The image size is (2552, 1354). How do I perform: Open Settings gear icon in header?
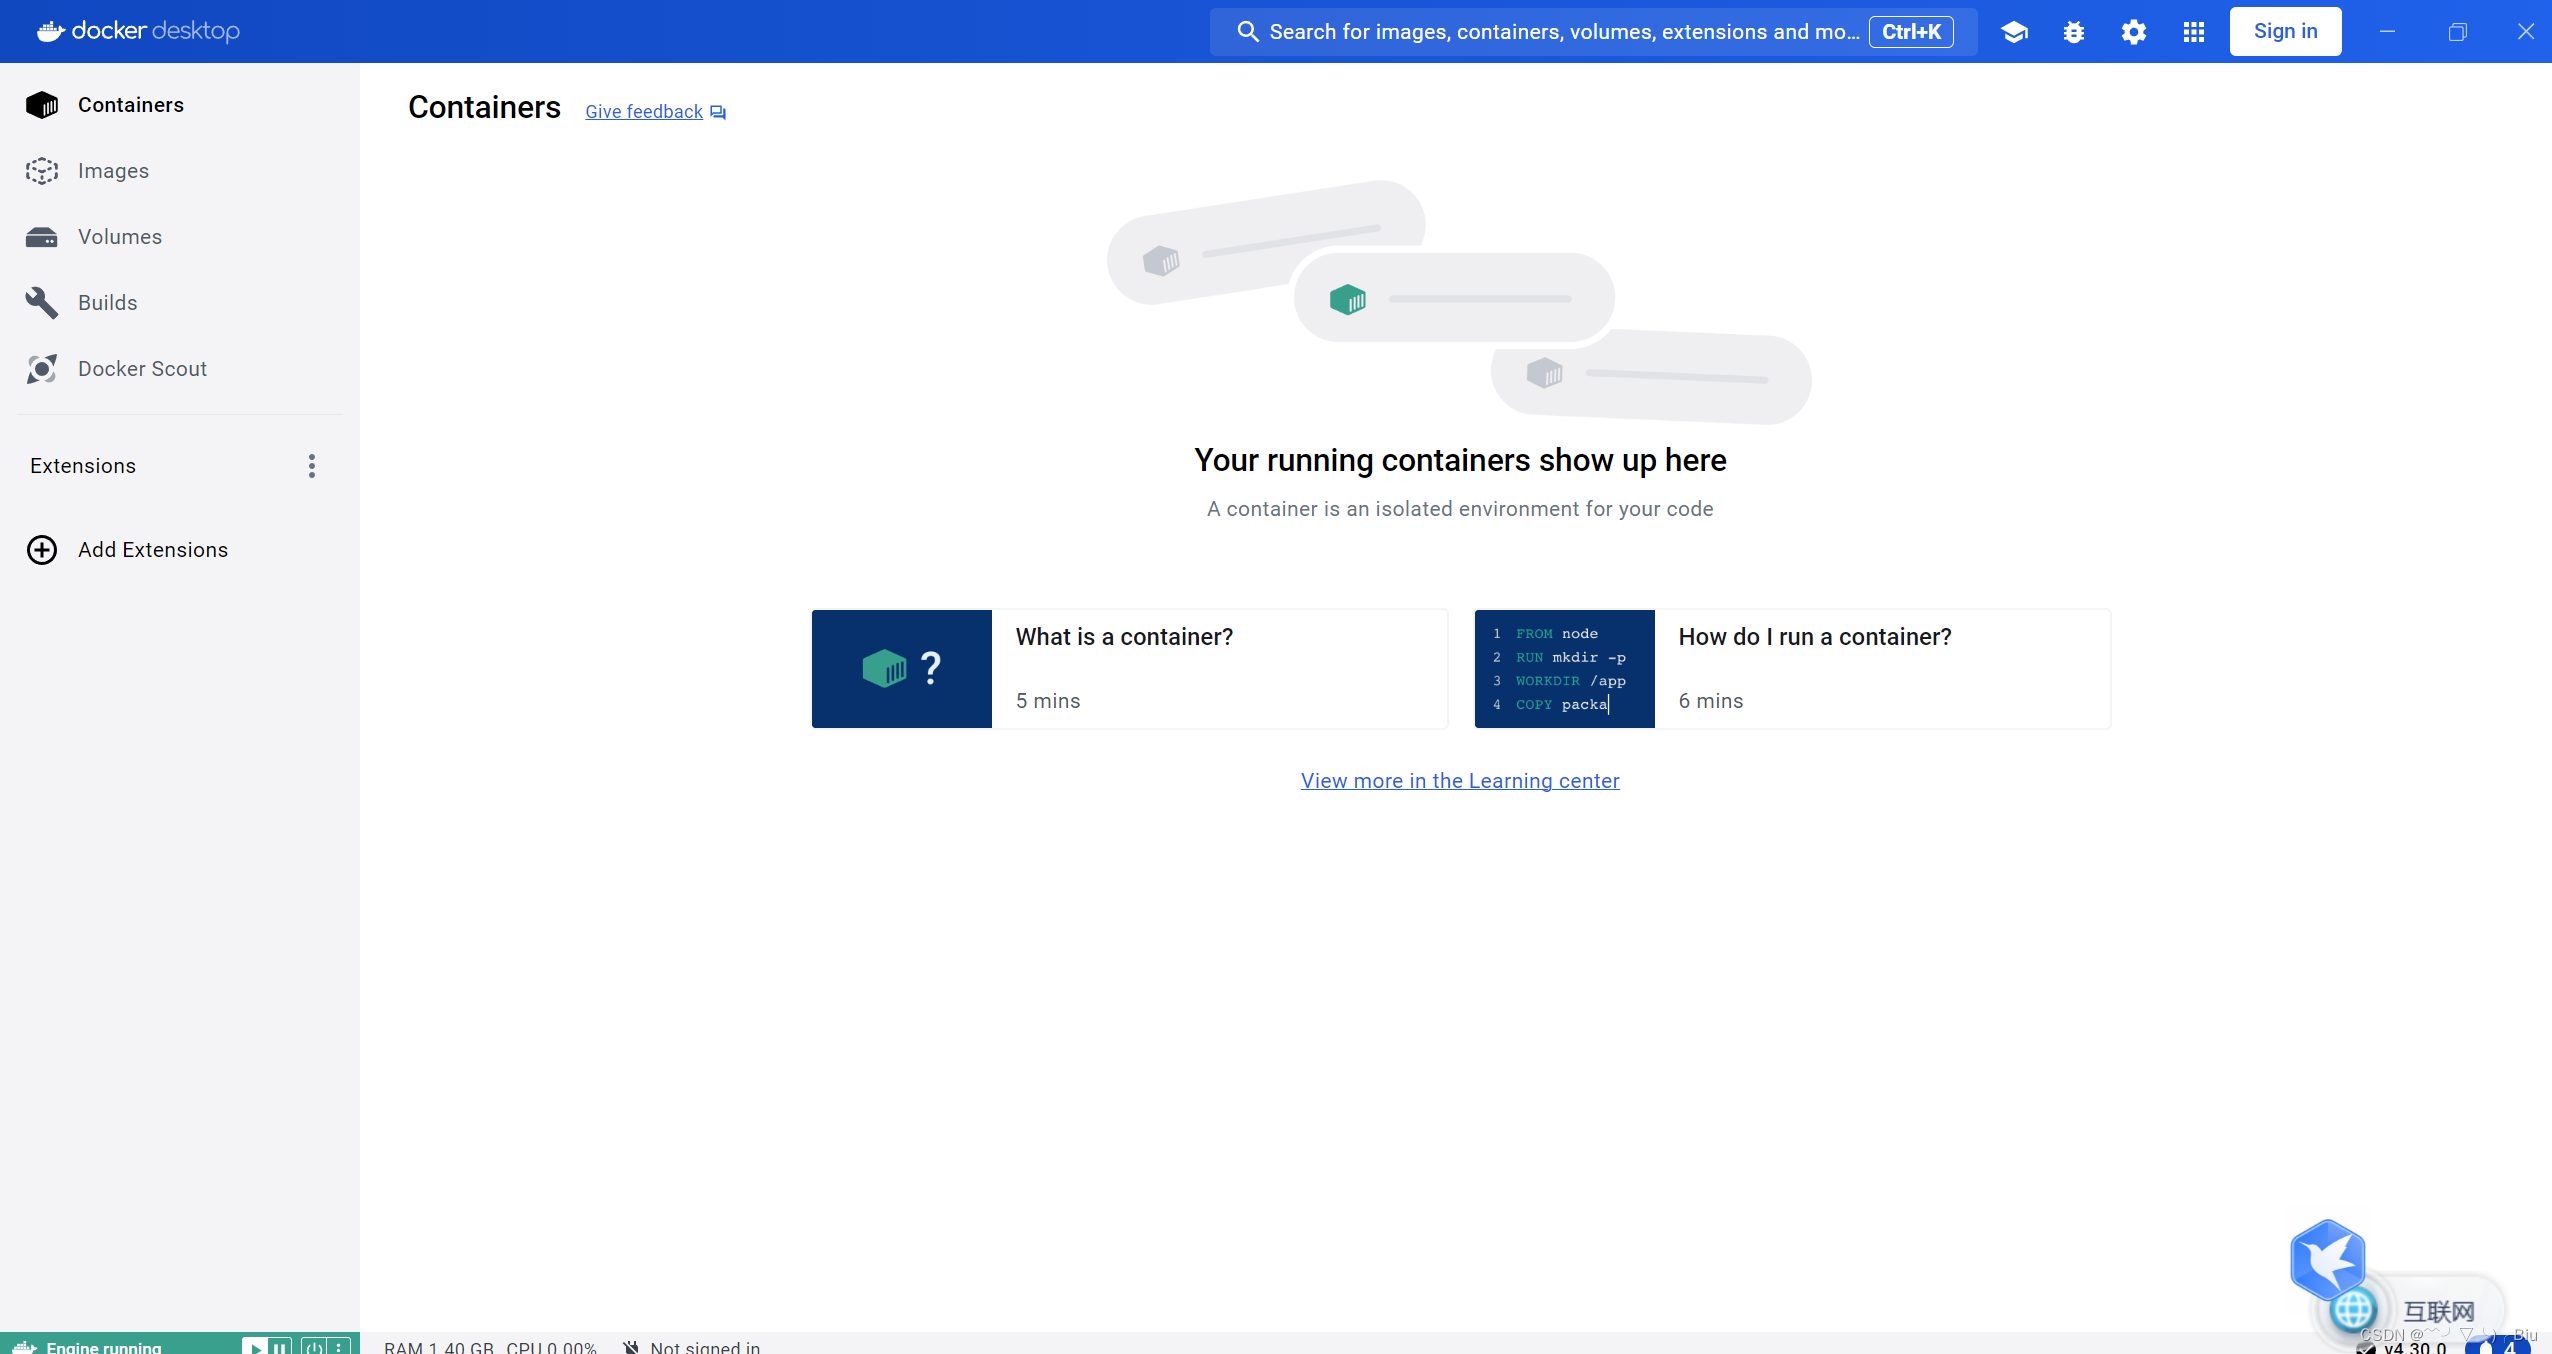[x=2134, y=32]
